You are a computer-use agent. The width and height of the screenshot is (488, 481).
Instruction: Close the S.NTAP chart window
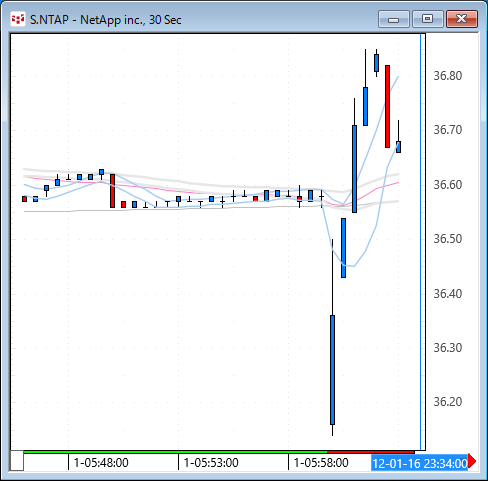coord(462,19)
